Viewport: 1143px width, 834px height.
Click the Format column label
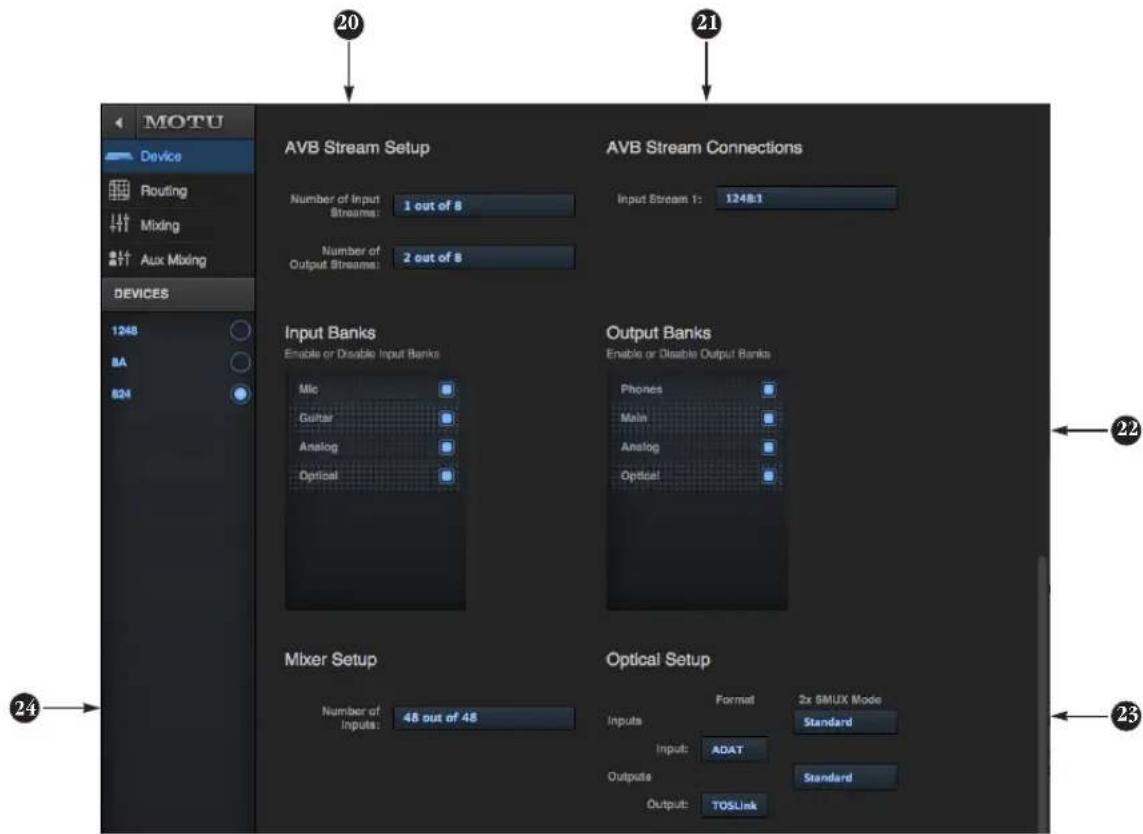(x=735, y=699)
